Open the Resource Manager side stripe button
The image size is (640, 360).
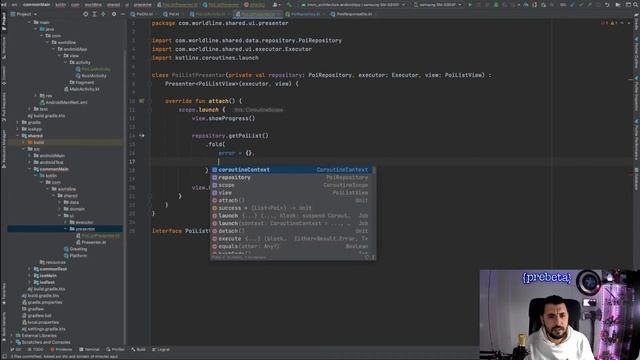pyautogui.click(x=4, y=149)
